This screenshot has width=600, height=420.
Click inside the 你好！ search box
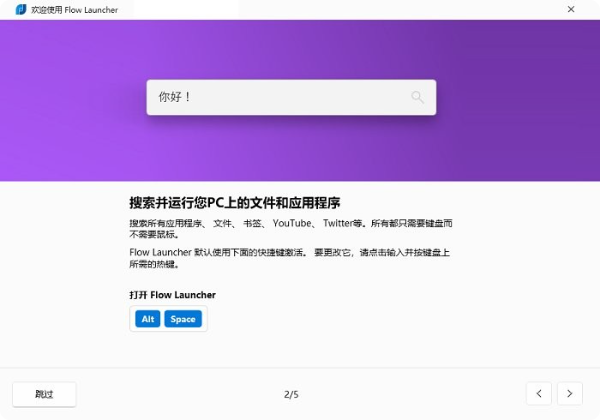pos(291,97)
